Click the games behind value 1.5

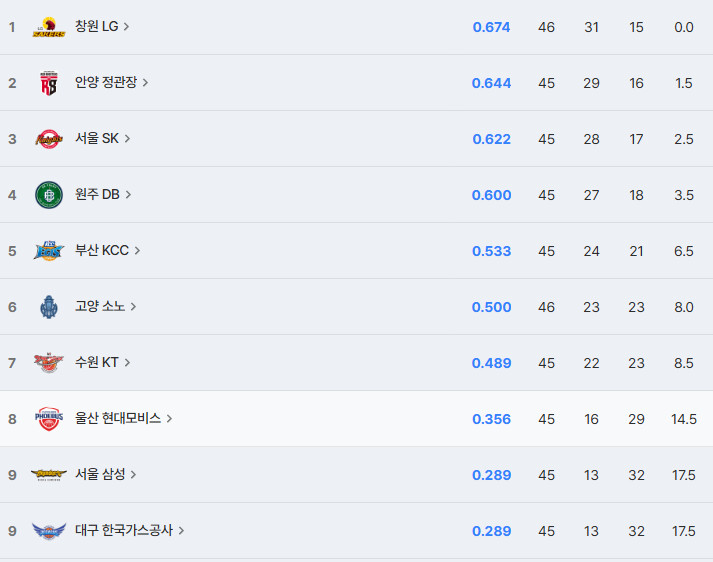(x=683, y=83)
